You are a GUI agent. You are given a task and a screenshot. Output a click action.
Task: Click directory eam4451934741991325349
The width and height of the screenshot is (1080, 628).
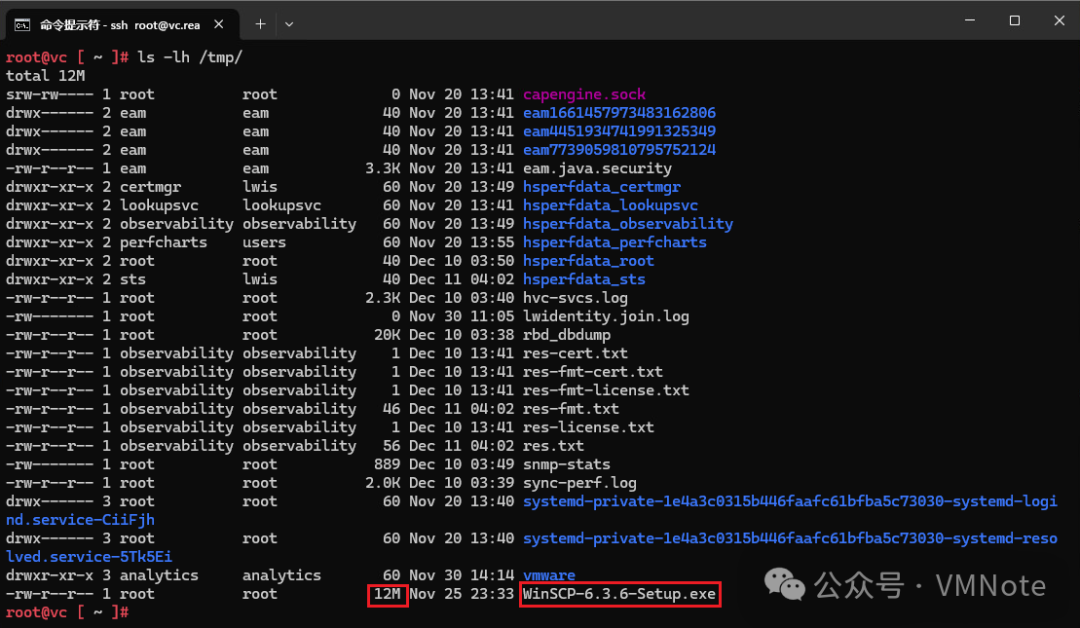click(x=619, y=132)
